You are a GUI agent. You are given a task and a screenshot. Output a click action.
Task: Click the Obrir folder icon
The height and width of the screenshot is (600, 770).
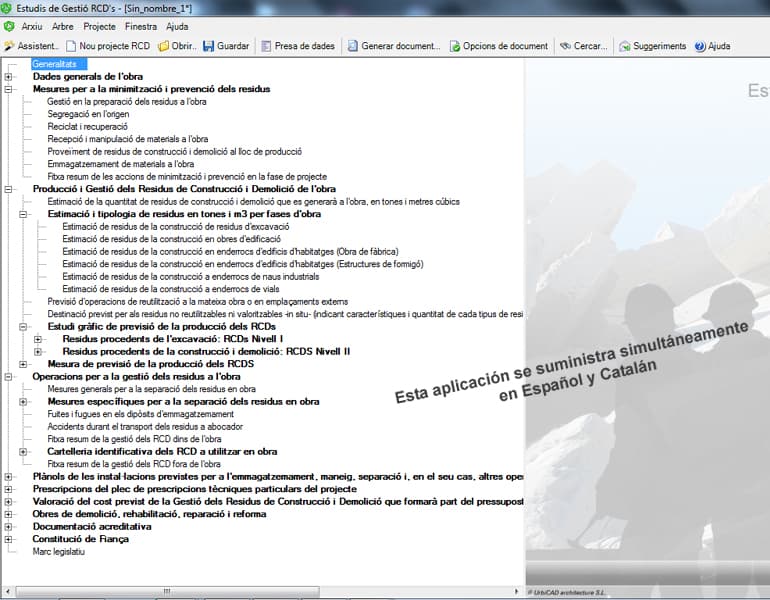click(164, 46)
